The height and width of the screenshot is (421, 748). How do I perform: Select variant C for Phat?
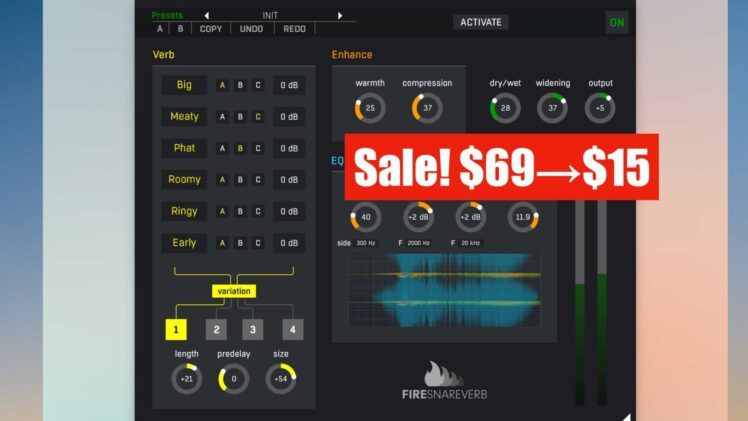[x=258, y=148]
